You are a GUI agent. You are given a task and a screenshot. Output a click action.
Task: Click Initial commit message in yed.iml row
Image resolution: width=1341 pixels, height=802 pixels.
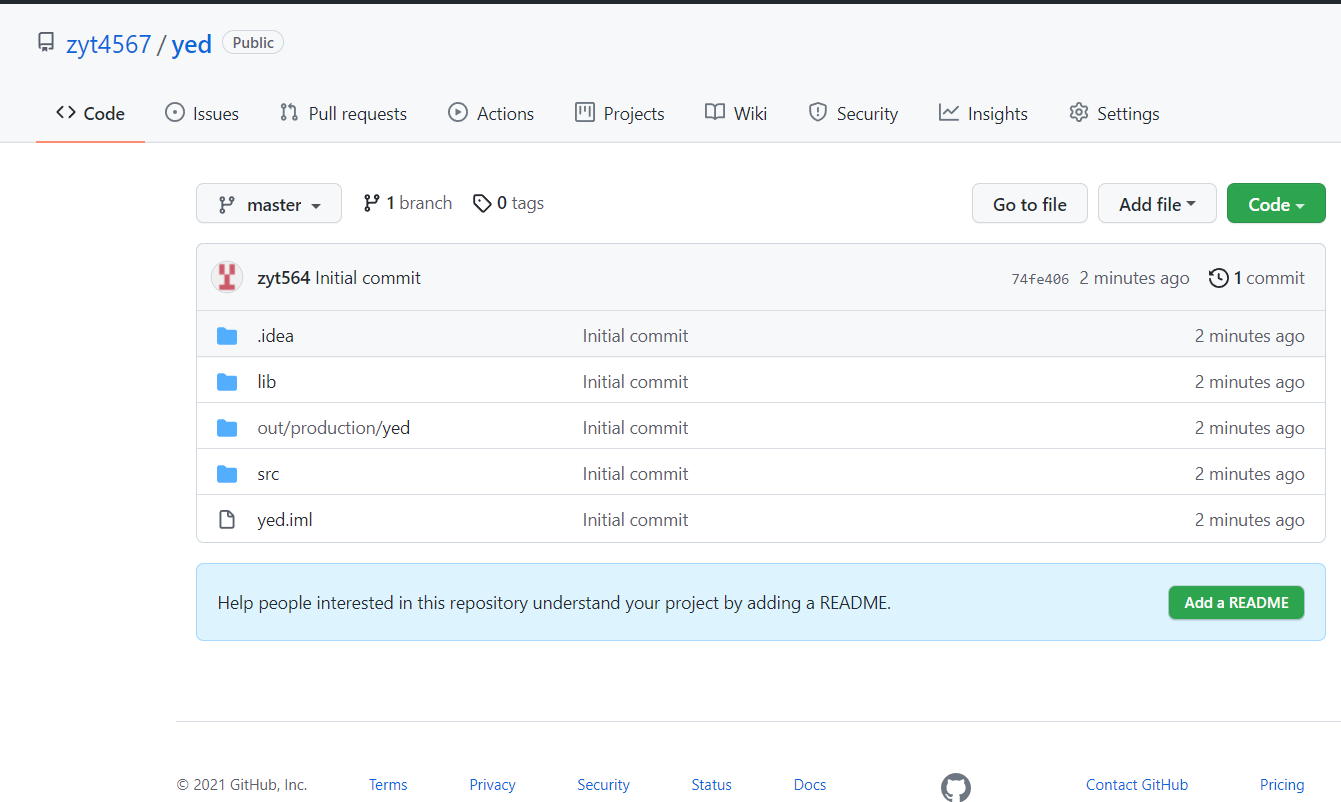[635, 520]
